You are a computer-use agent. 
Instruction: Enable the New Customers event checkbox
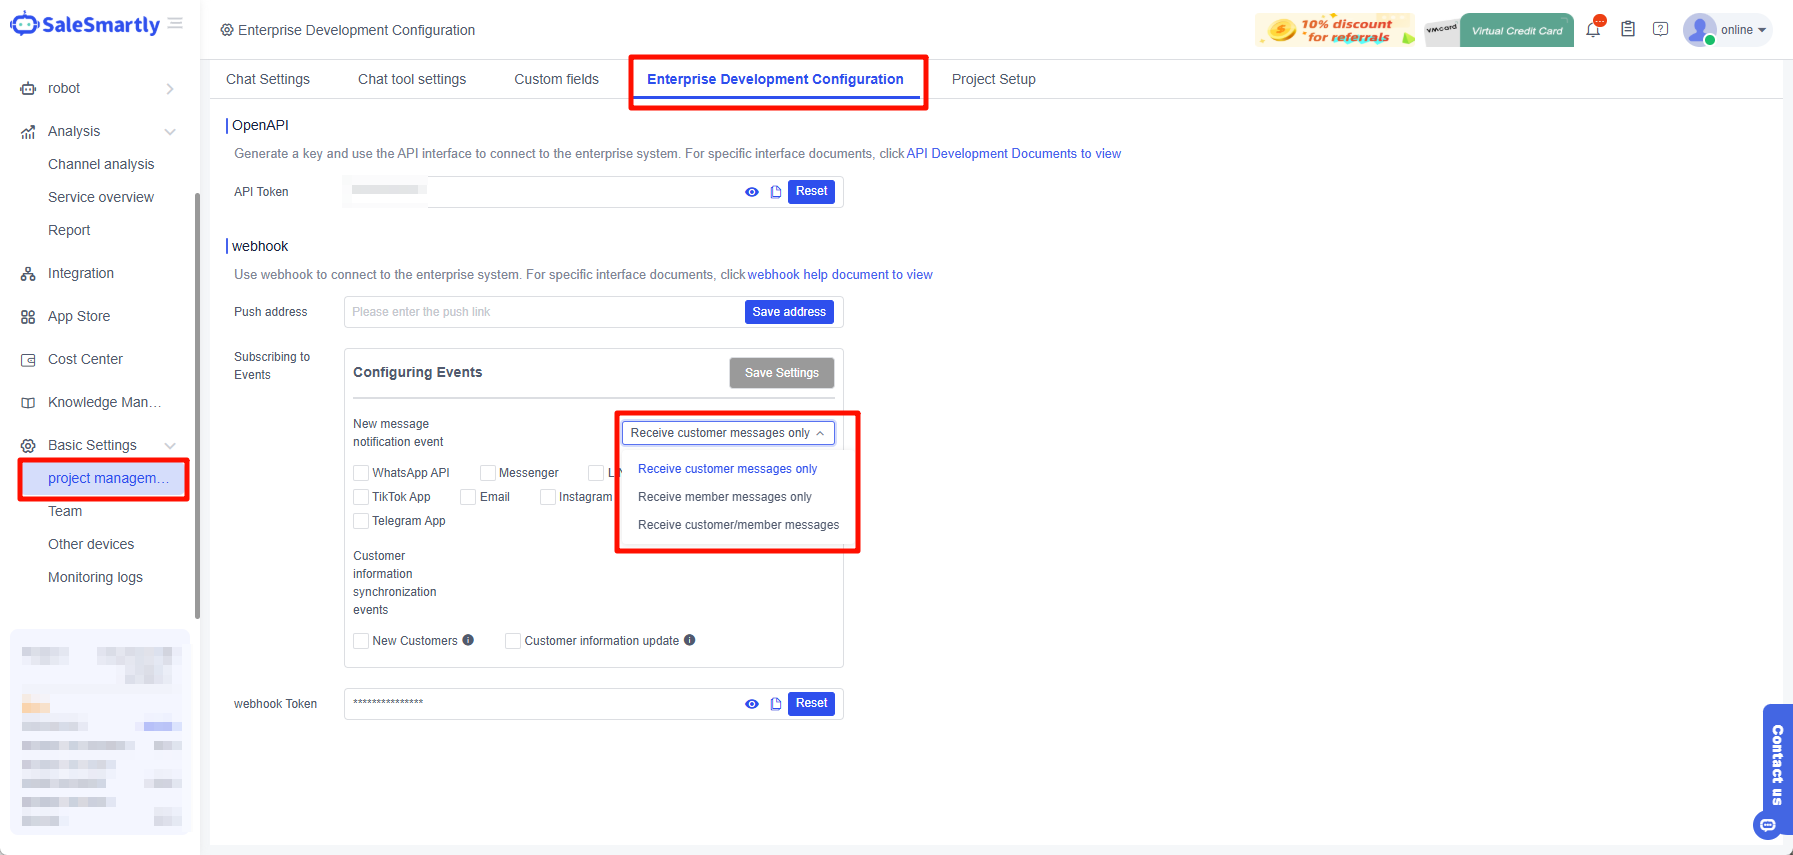(361, 641)
